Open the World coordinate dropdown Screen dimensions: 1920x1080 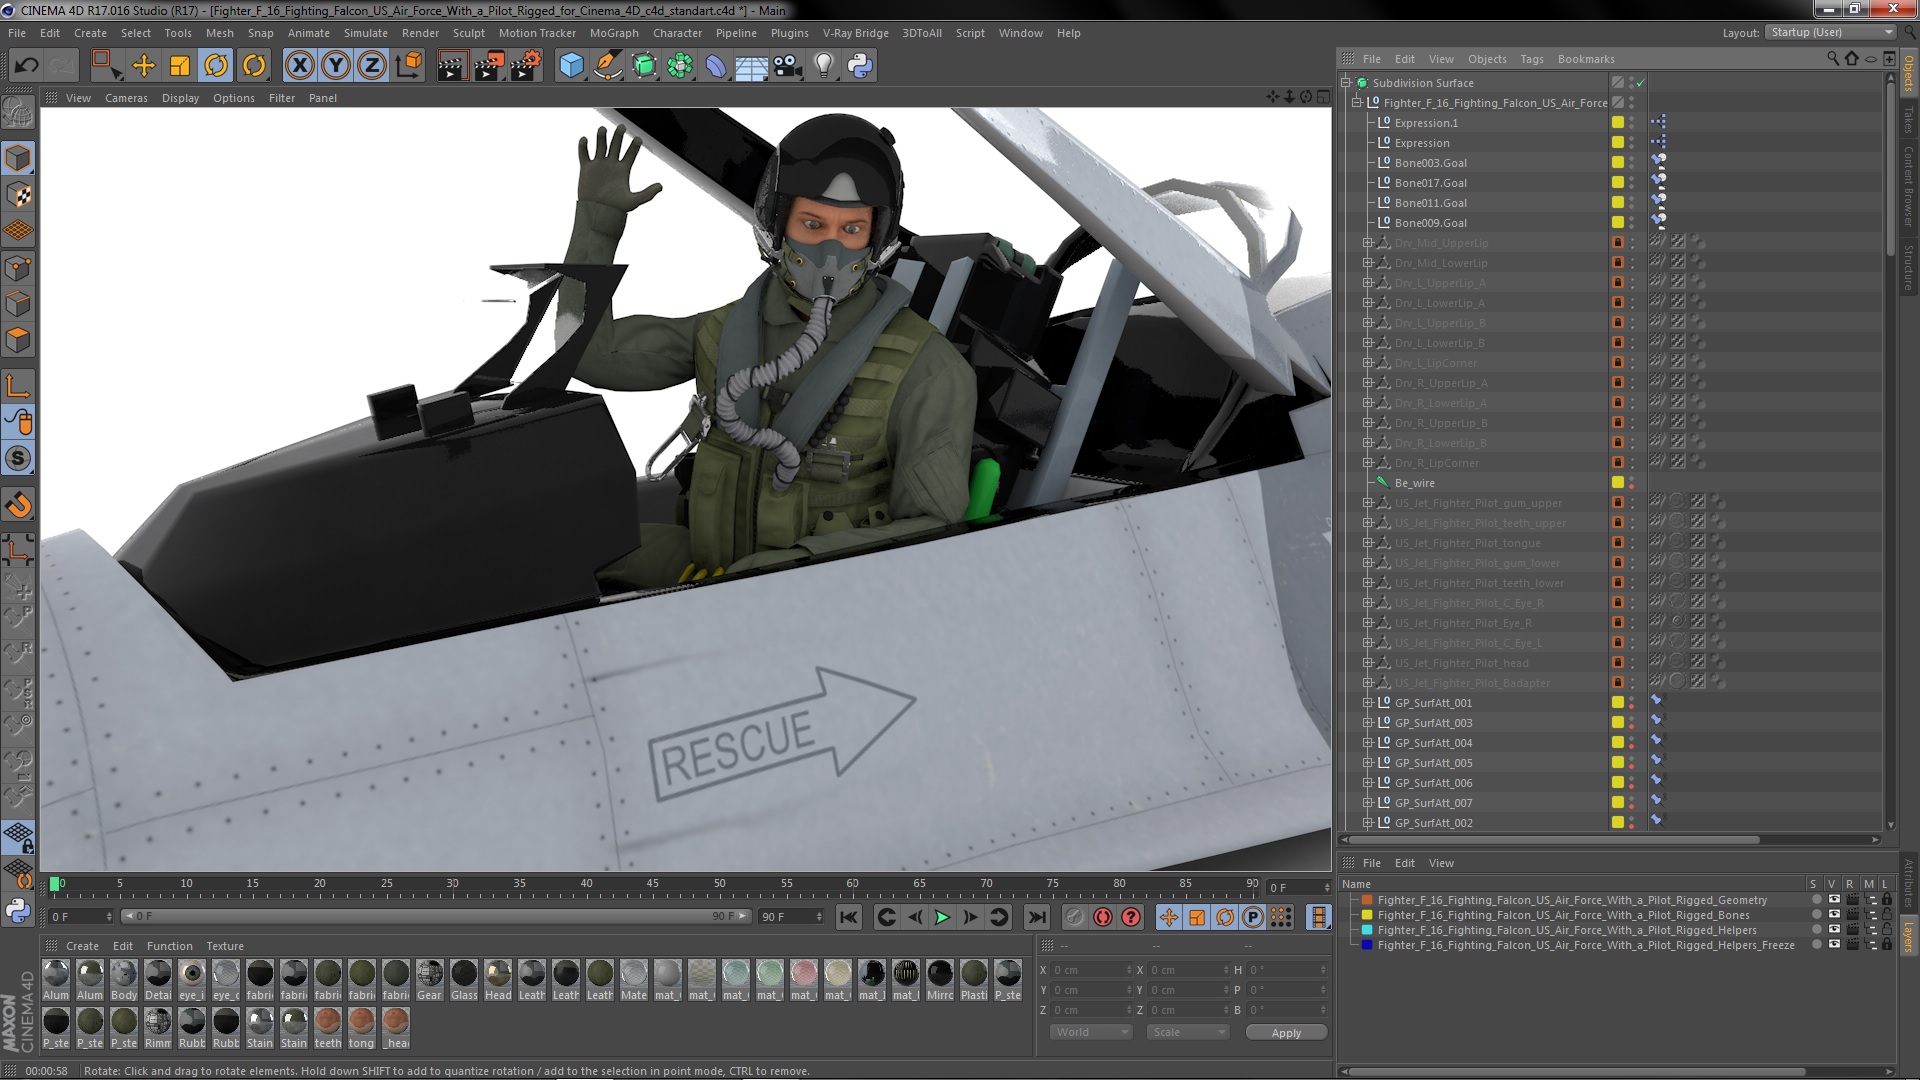1091,1032
